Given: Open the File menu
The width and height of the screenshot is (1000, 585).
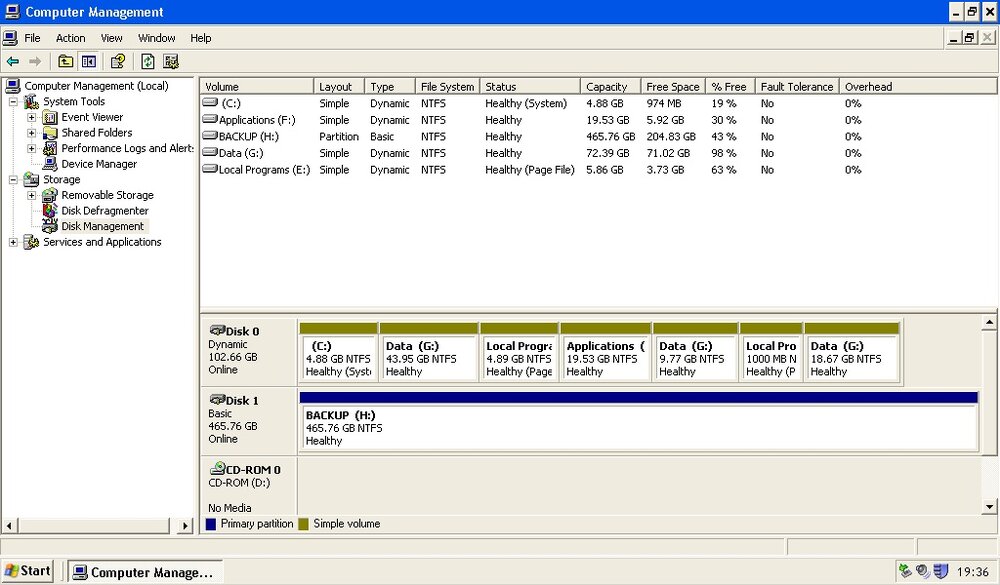Looking at the screenshot, I should [32, 38].
